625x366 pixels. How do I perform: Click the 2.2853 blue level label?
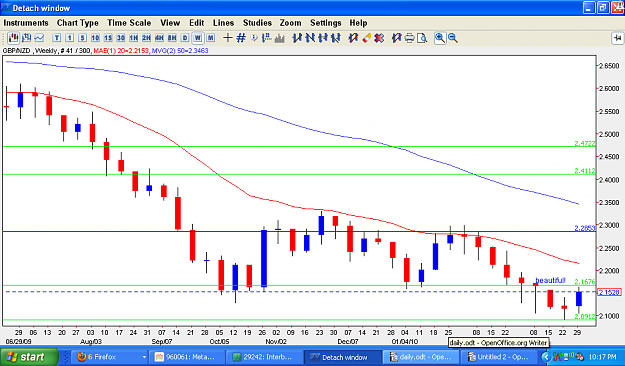click(584, 228)
